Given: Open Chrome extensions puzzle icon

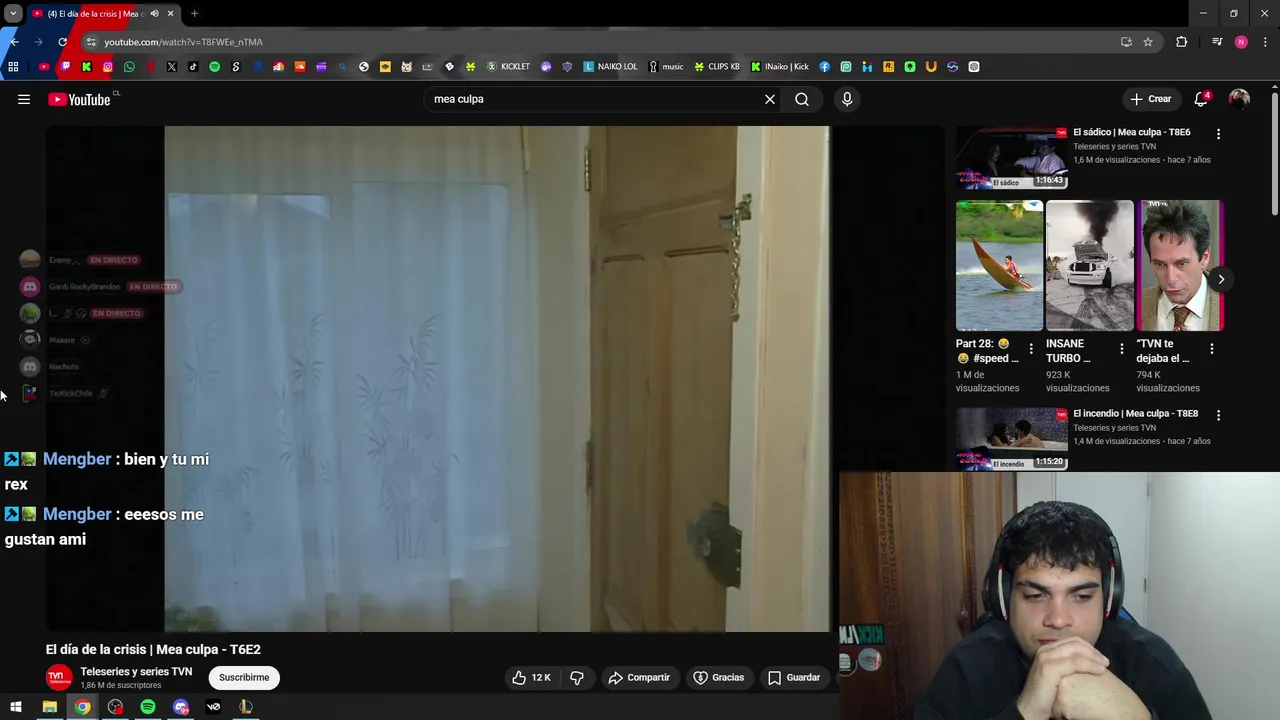Looking at the screenshot, I should coord(1182,42).
